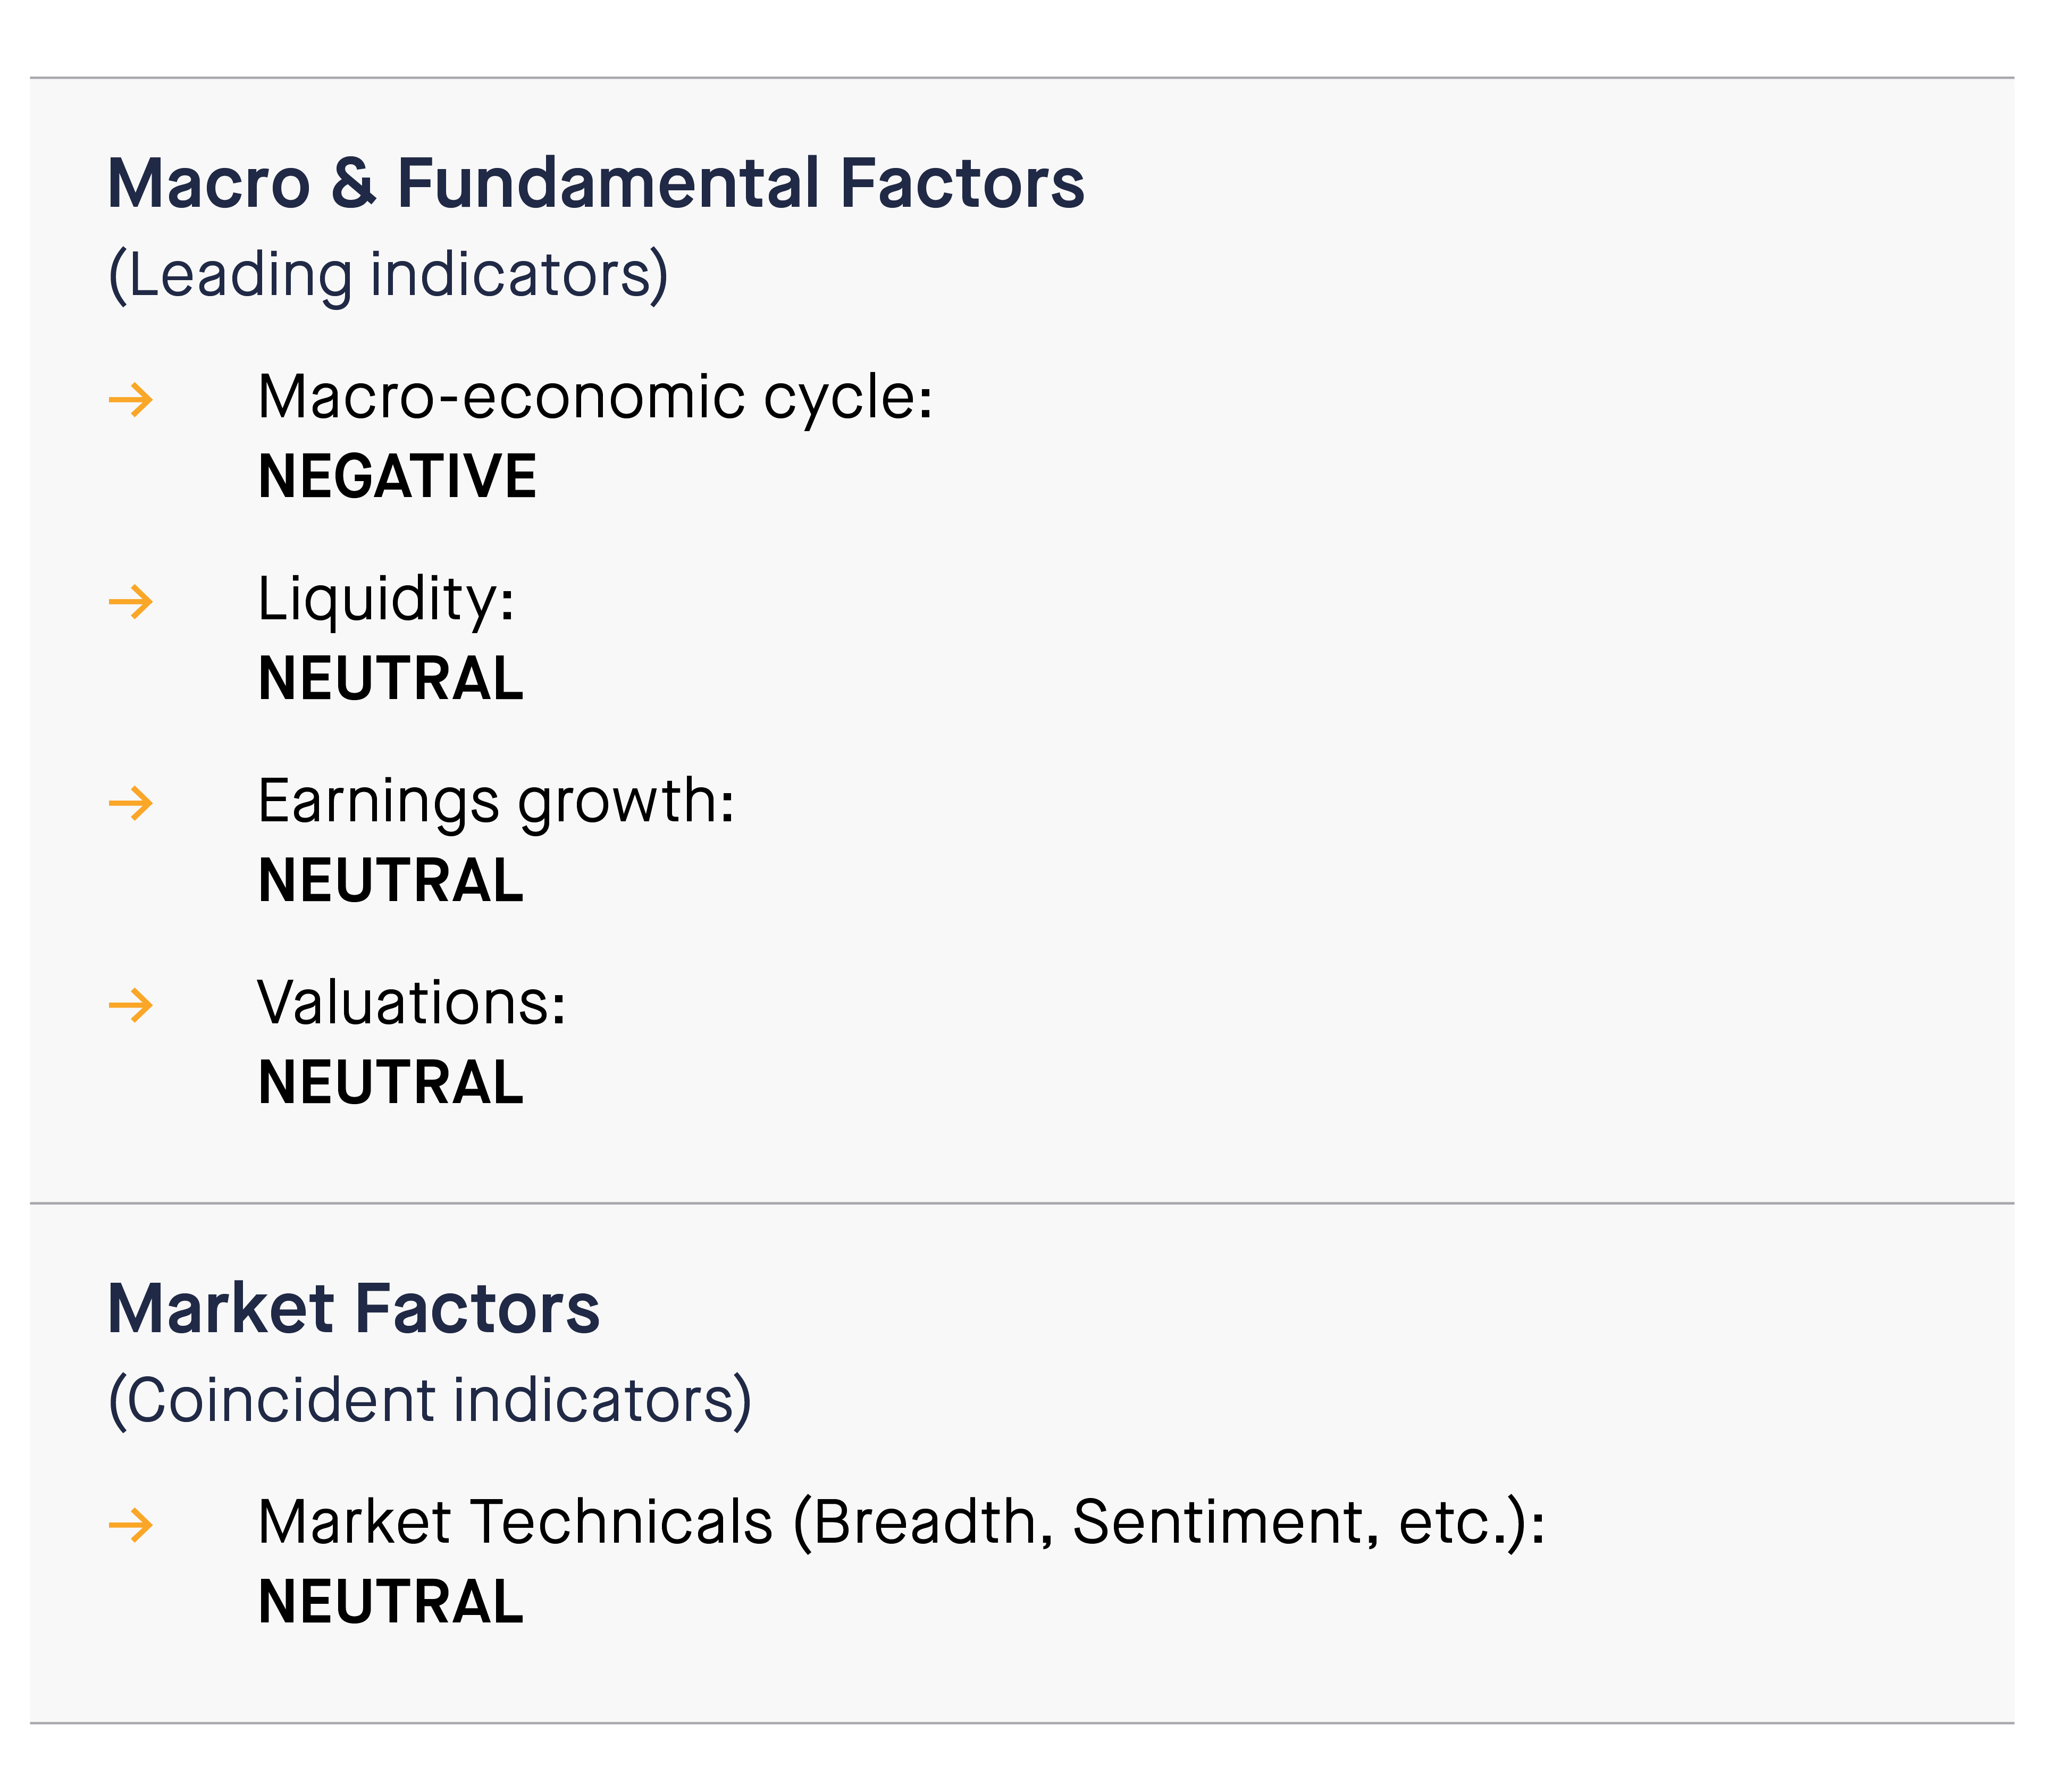Click the NEUTRAL rating under Liquidity

[x=391, y=679]
